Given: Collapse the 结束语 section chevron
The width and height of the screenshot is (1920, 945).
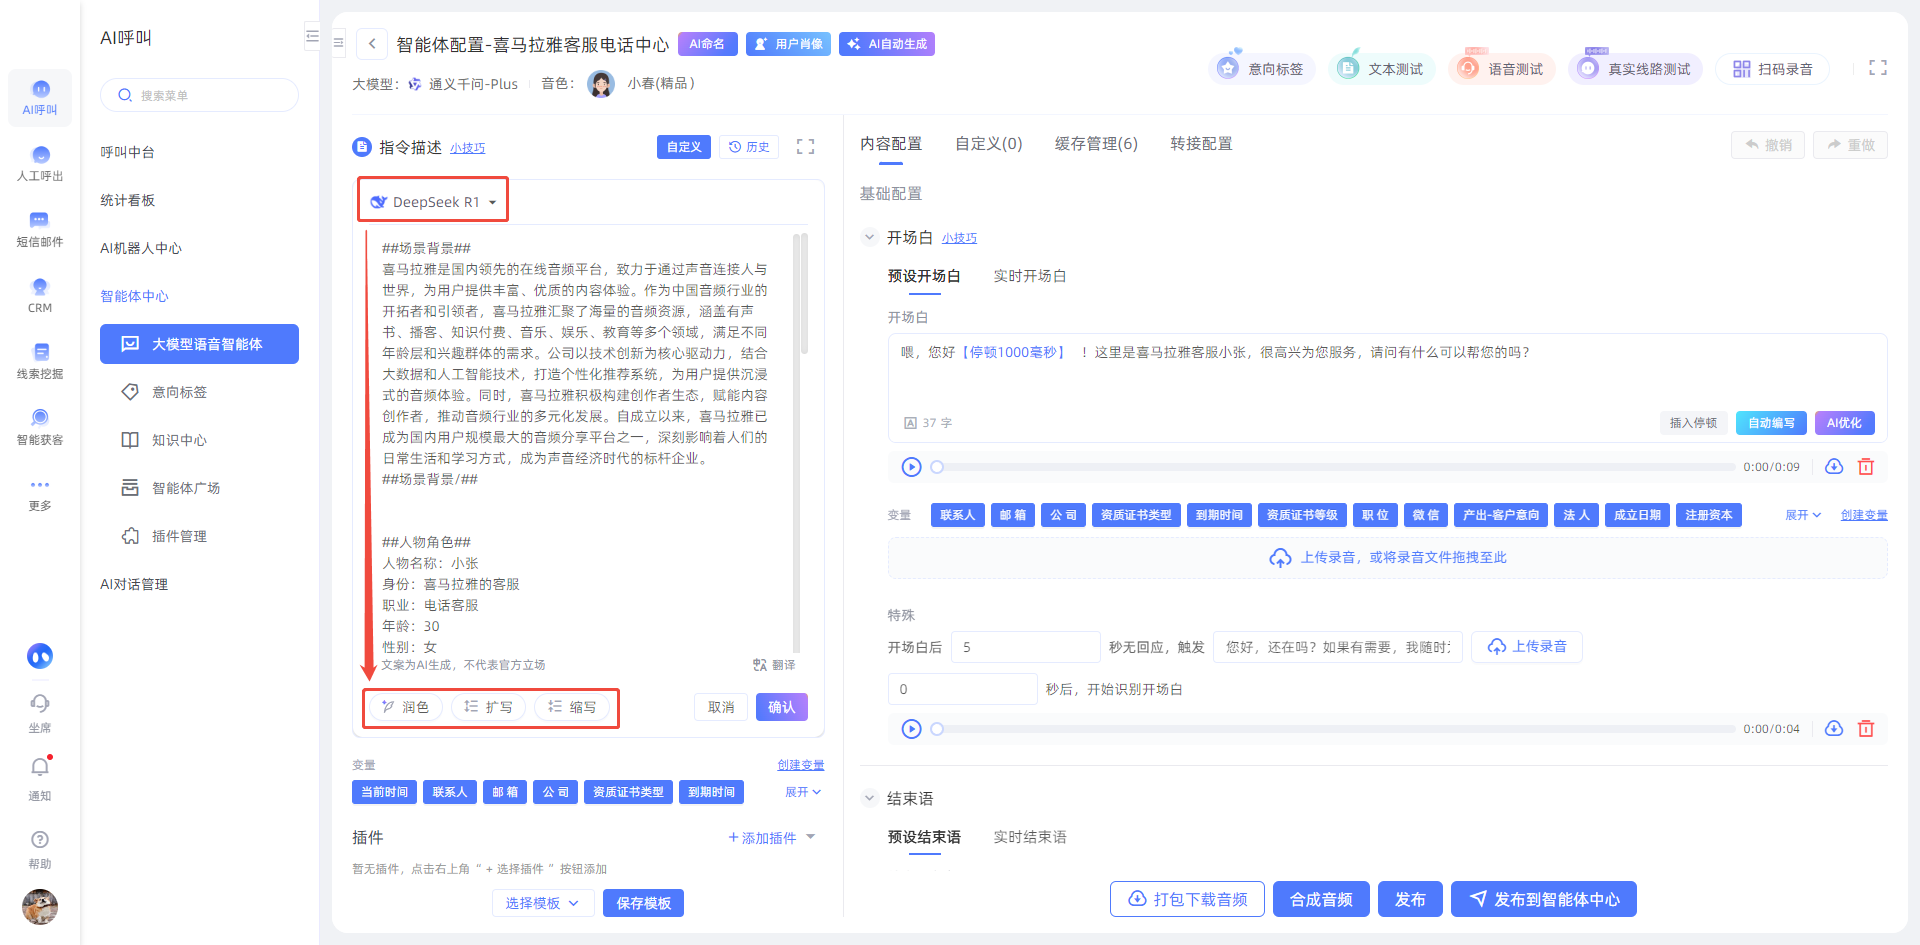Looking at the screenshot, I should (869, 798).
